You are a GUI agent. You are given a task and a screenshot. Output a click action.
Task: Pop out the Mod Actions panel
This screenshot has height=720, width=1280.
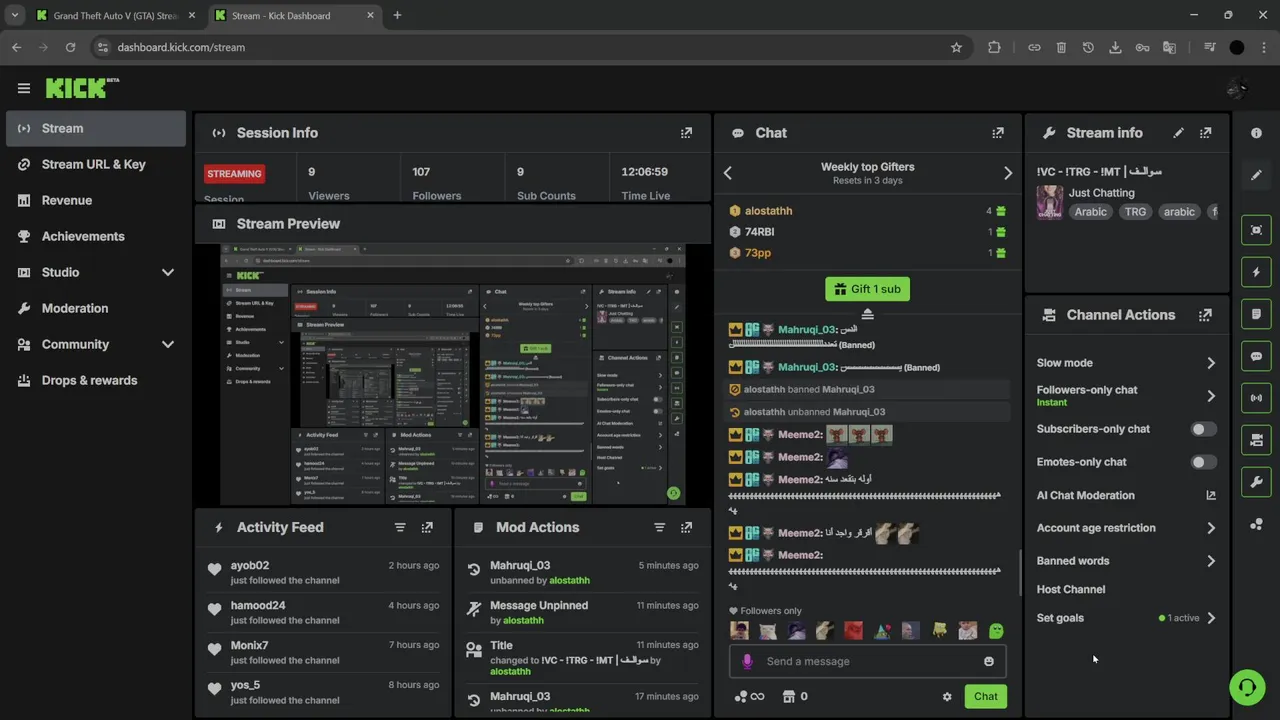[x=686, y=527]
